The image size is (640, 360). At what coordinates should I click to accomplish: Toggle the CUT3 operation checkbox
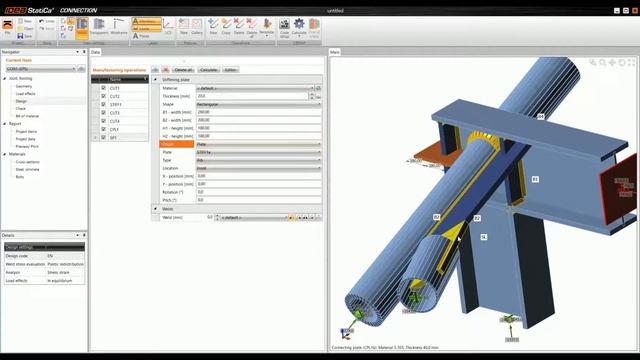[x=103, y=113]
